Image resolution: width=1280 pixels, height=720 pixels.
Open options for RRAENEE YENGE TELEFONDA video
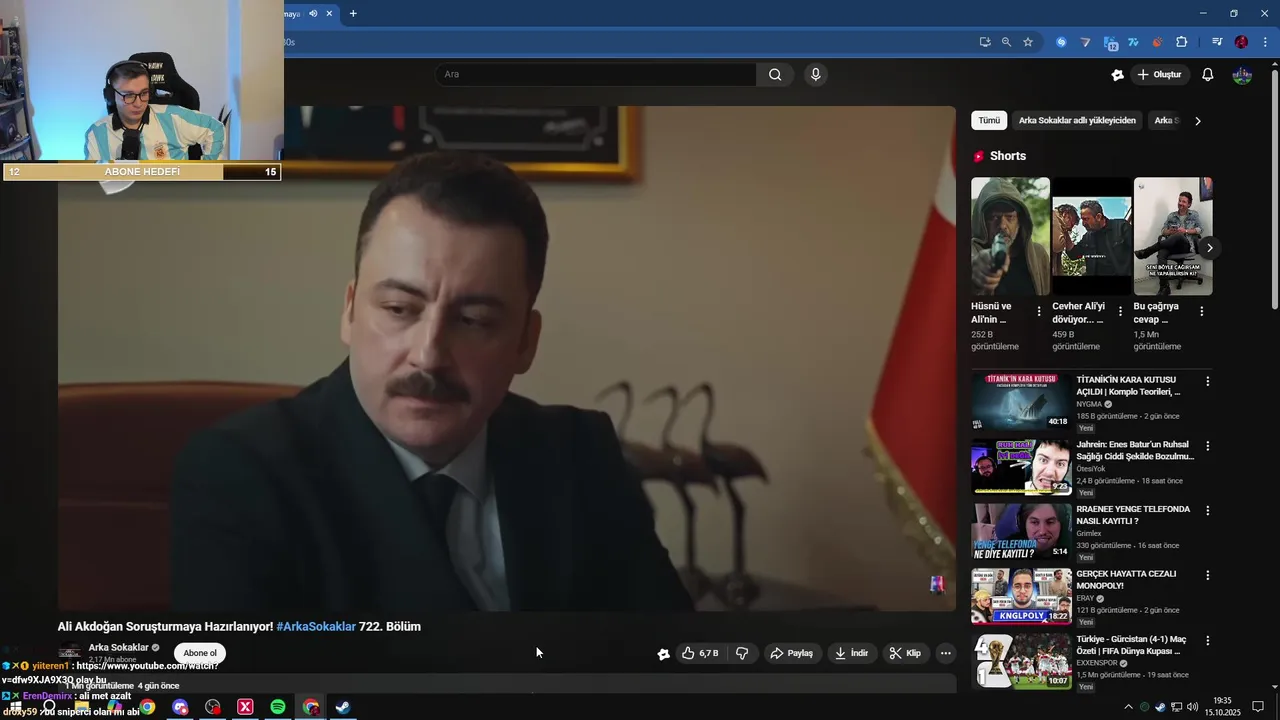(x=1207, y=510)
